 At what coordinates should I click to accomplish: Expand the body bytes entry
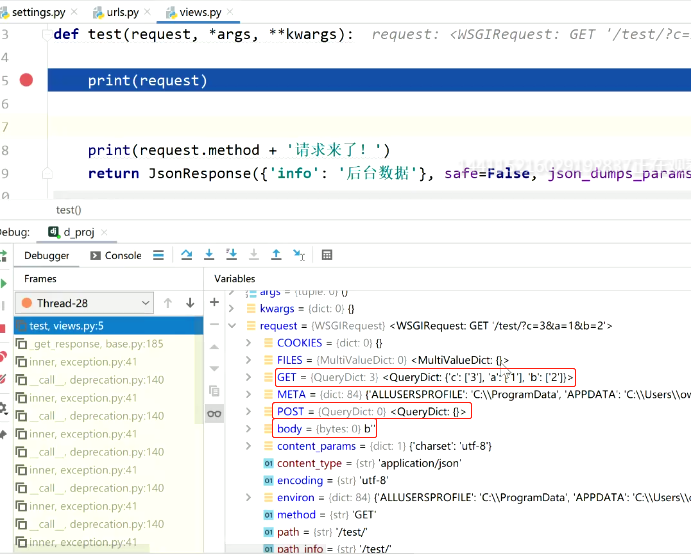tap(249, 429)
